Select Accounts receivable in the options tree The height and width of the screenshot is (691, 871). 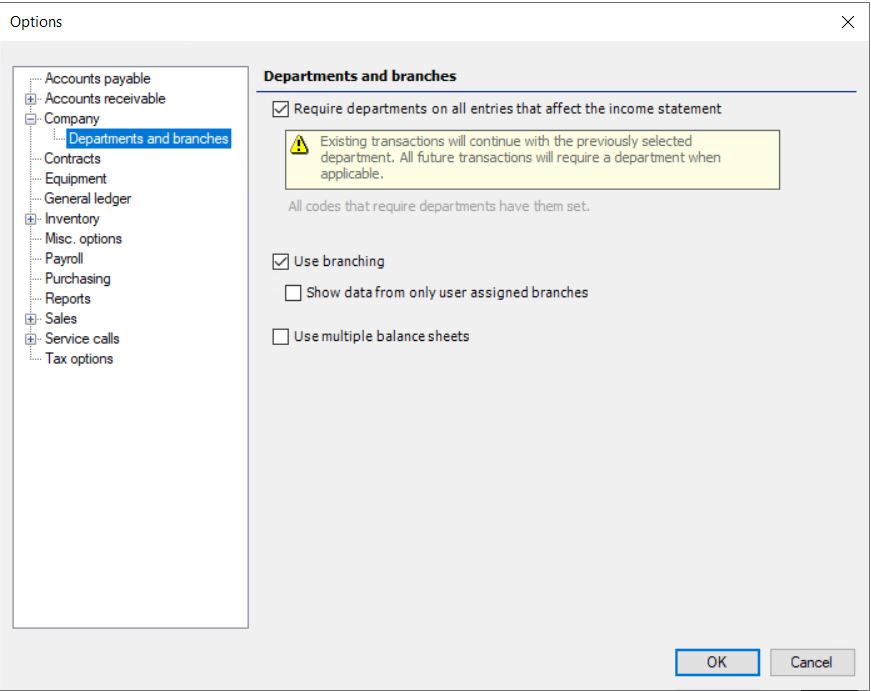[105, 98]
